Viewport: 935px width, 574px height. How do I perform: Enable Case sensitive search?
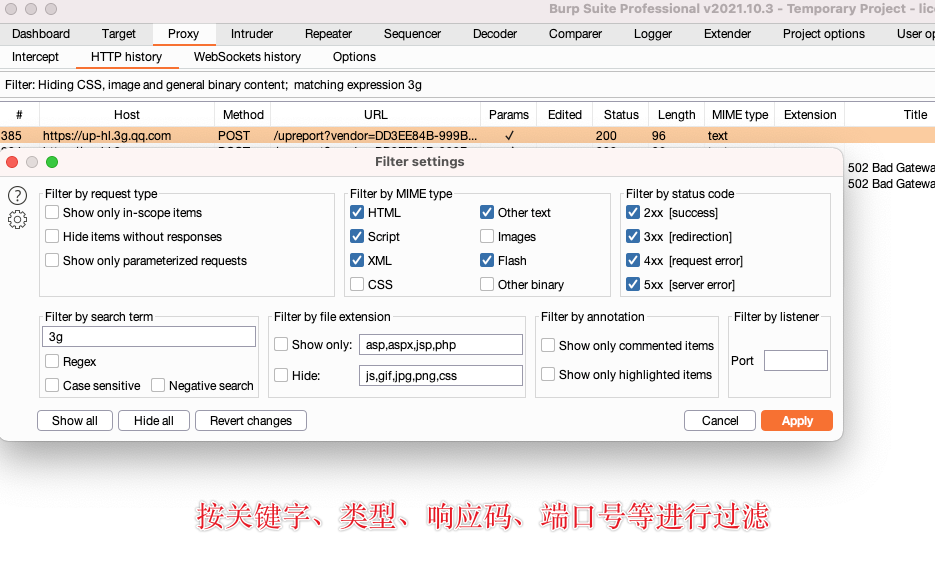coord(52,385)
